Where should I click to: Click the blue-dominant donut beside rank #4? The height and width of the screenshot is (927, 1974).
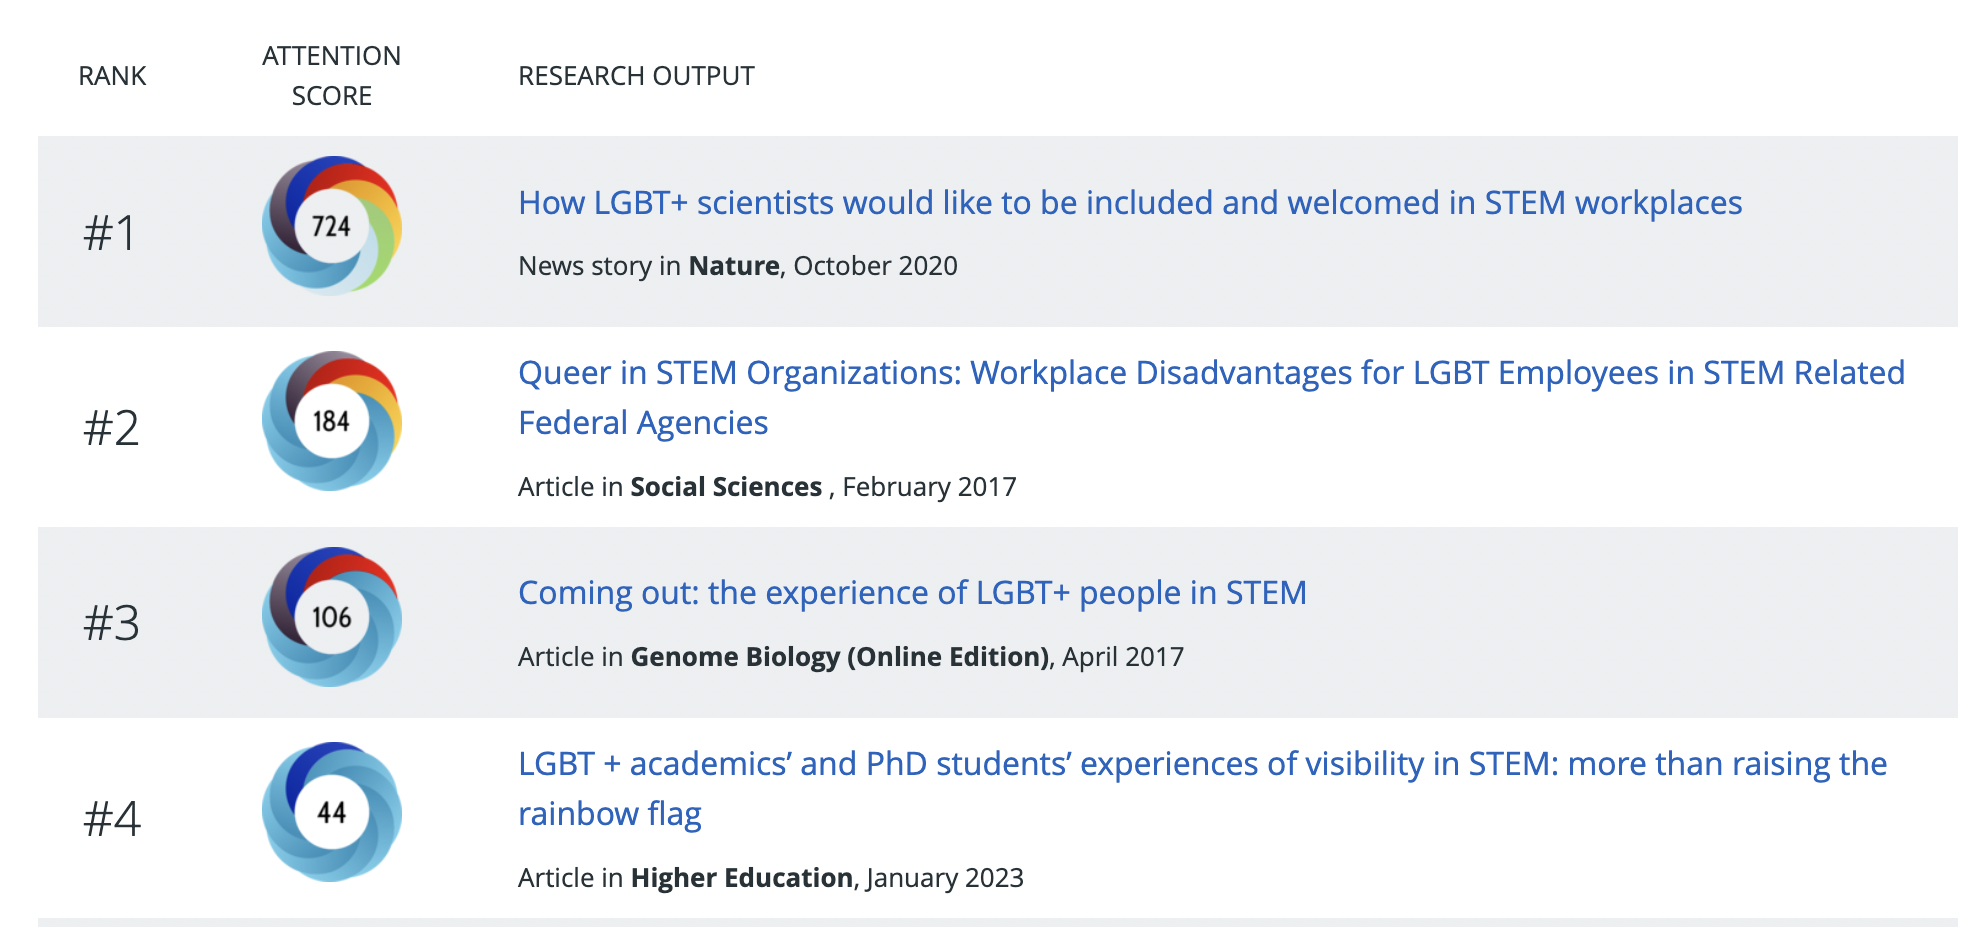tap(331, 812)
